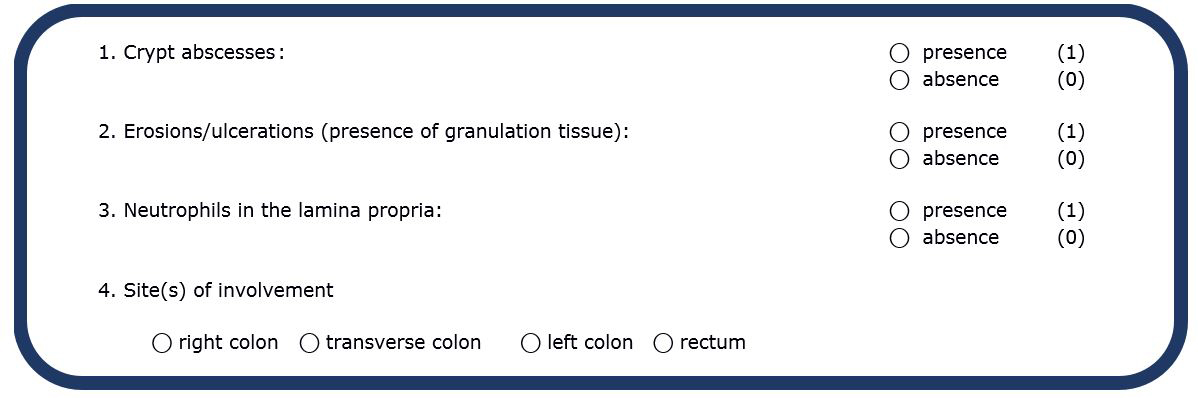Pick the rectum radio button
The width and height of the screenshot is (1198, 398).
pyautogui.click(x=663, y=344)
